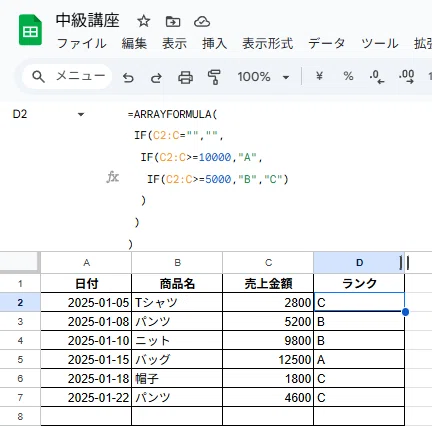
Task: Star the 中級講座 document
Action: pos(144,22)
